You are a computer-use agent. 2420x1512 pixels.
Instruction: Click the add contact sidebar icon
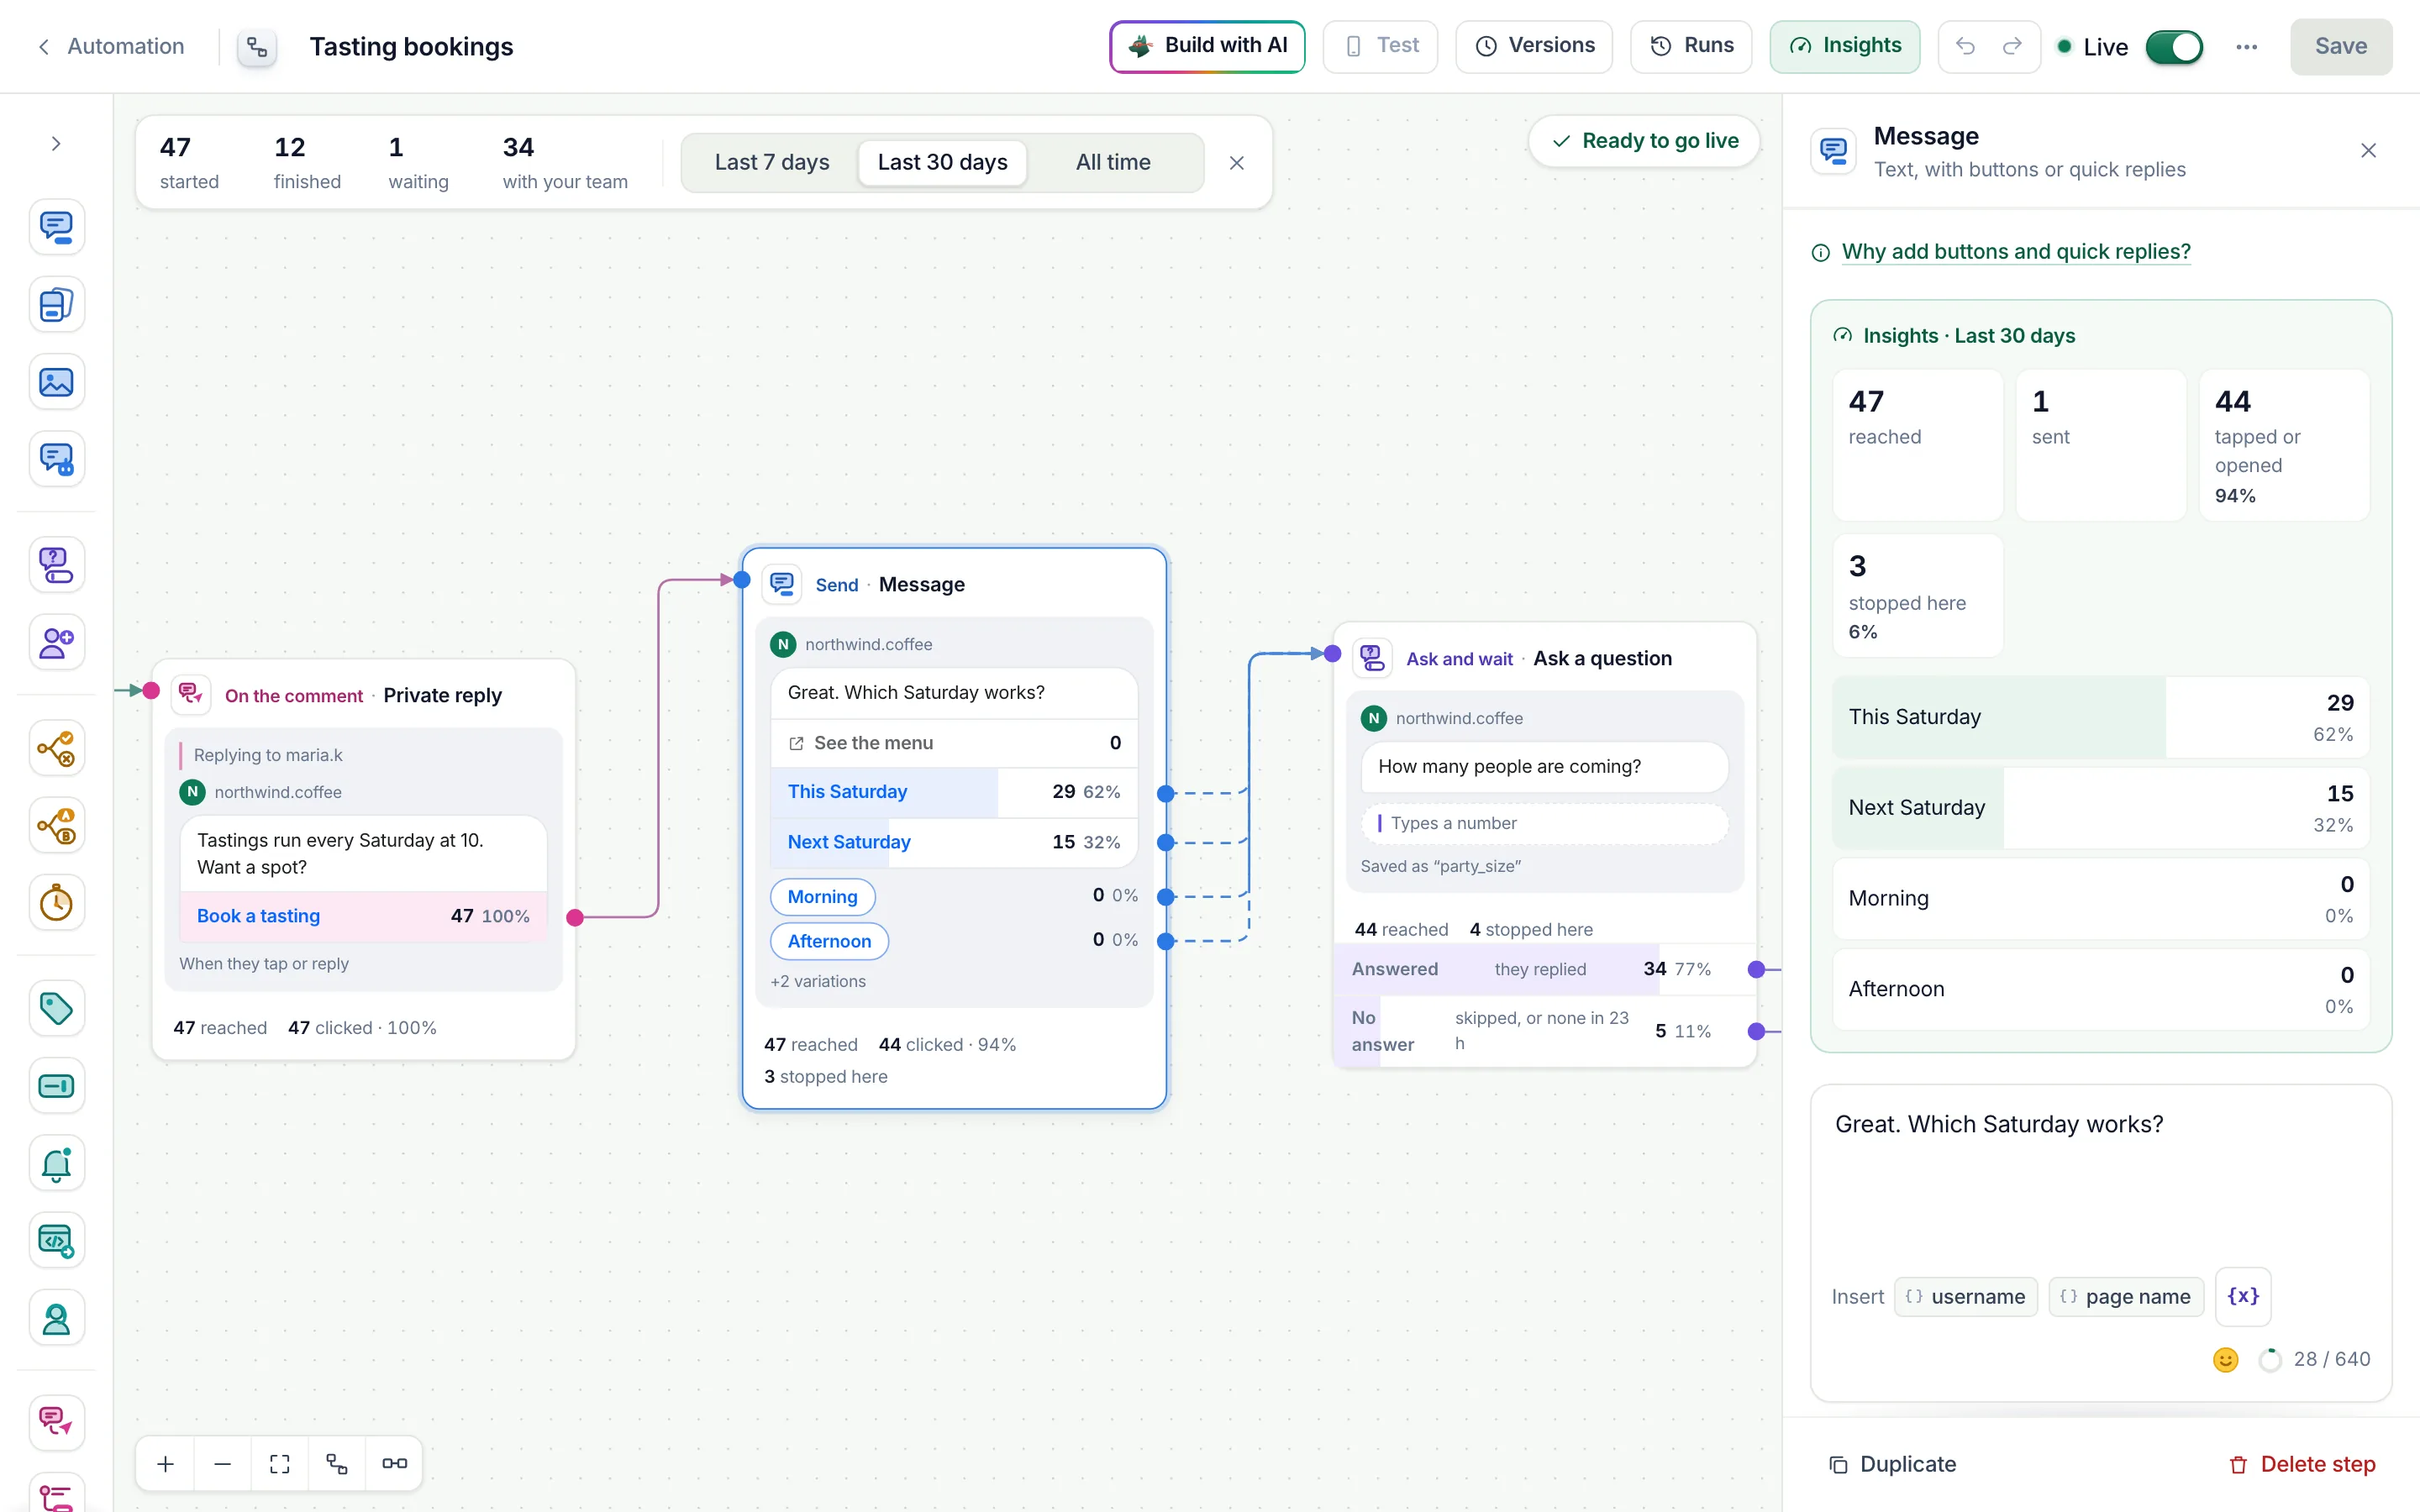tap(56, 642)
